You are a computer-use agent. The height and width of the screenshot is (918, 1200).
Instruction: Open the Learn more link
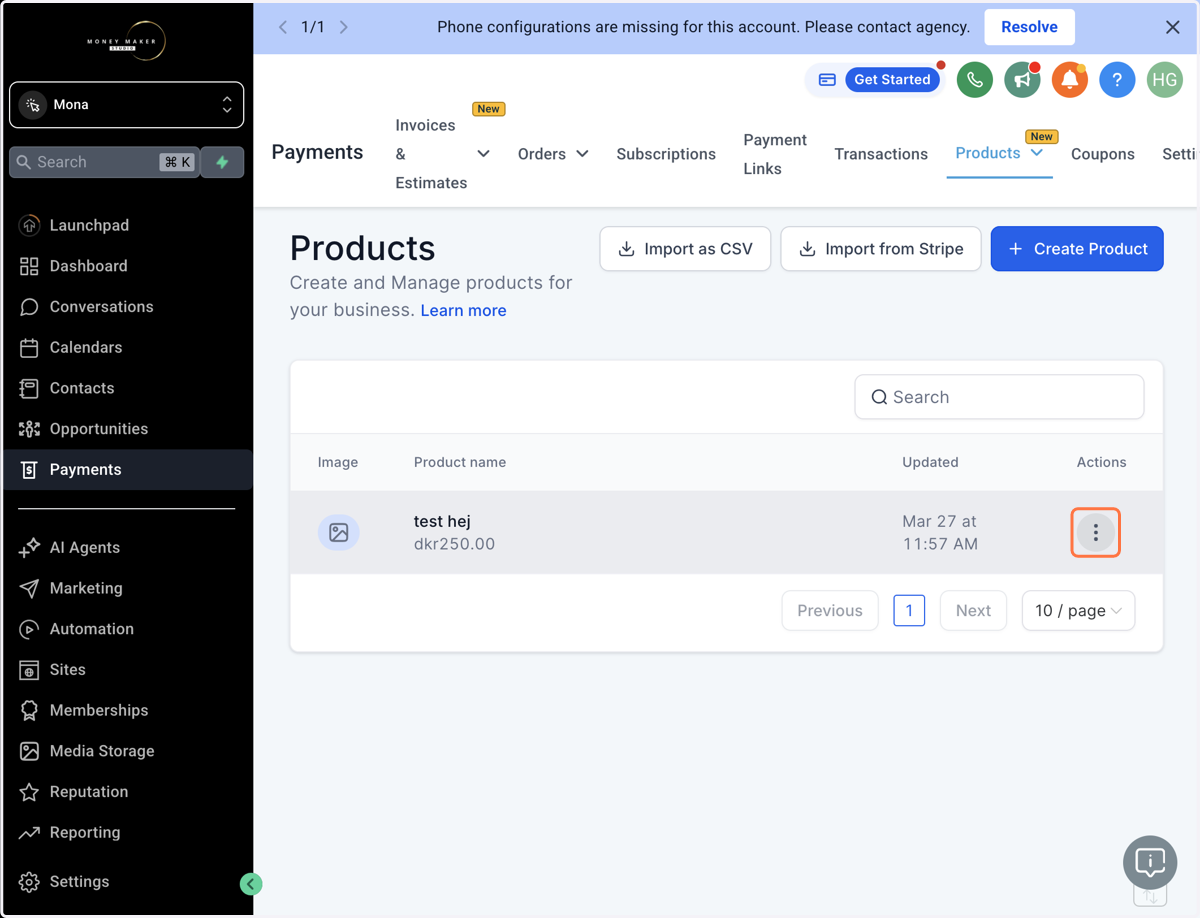463,310
